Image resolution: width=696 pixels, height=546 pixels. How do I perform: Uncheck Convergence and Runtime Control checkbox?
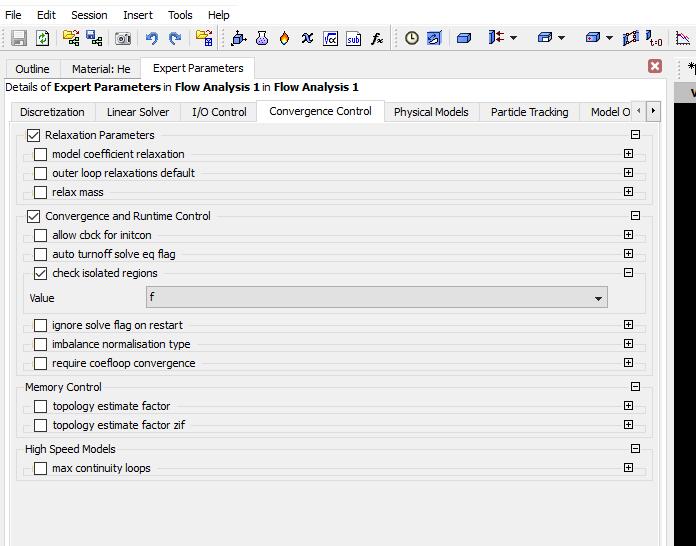(x=33, y=217)
